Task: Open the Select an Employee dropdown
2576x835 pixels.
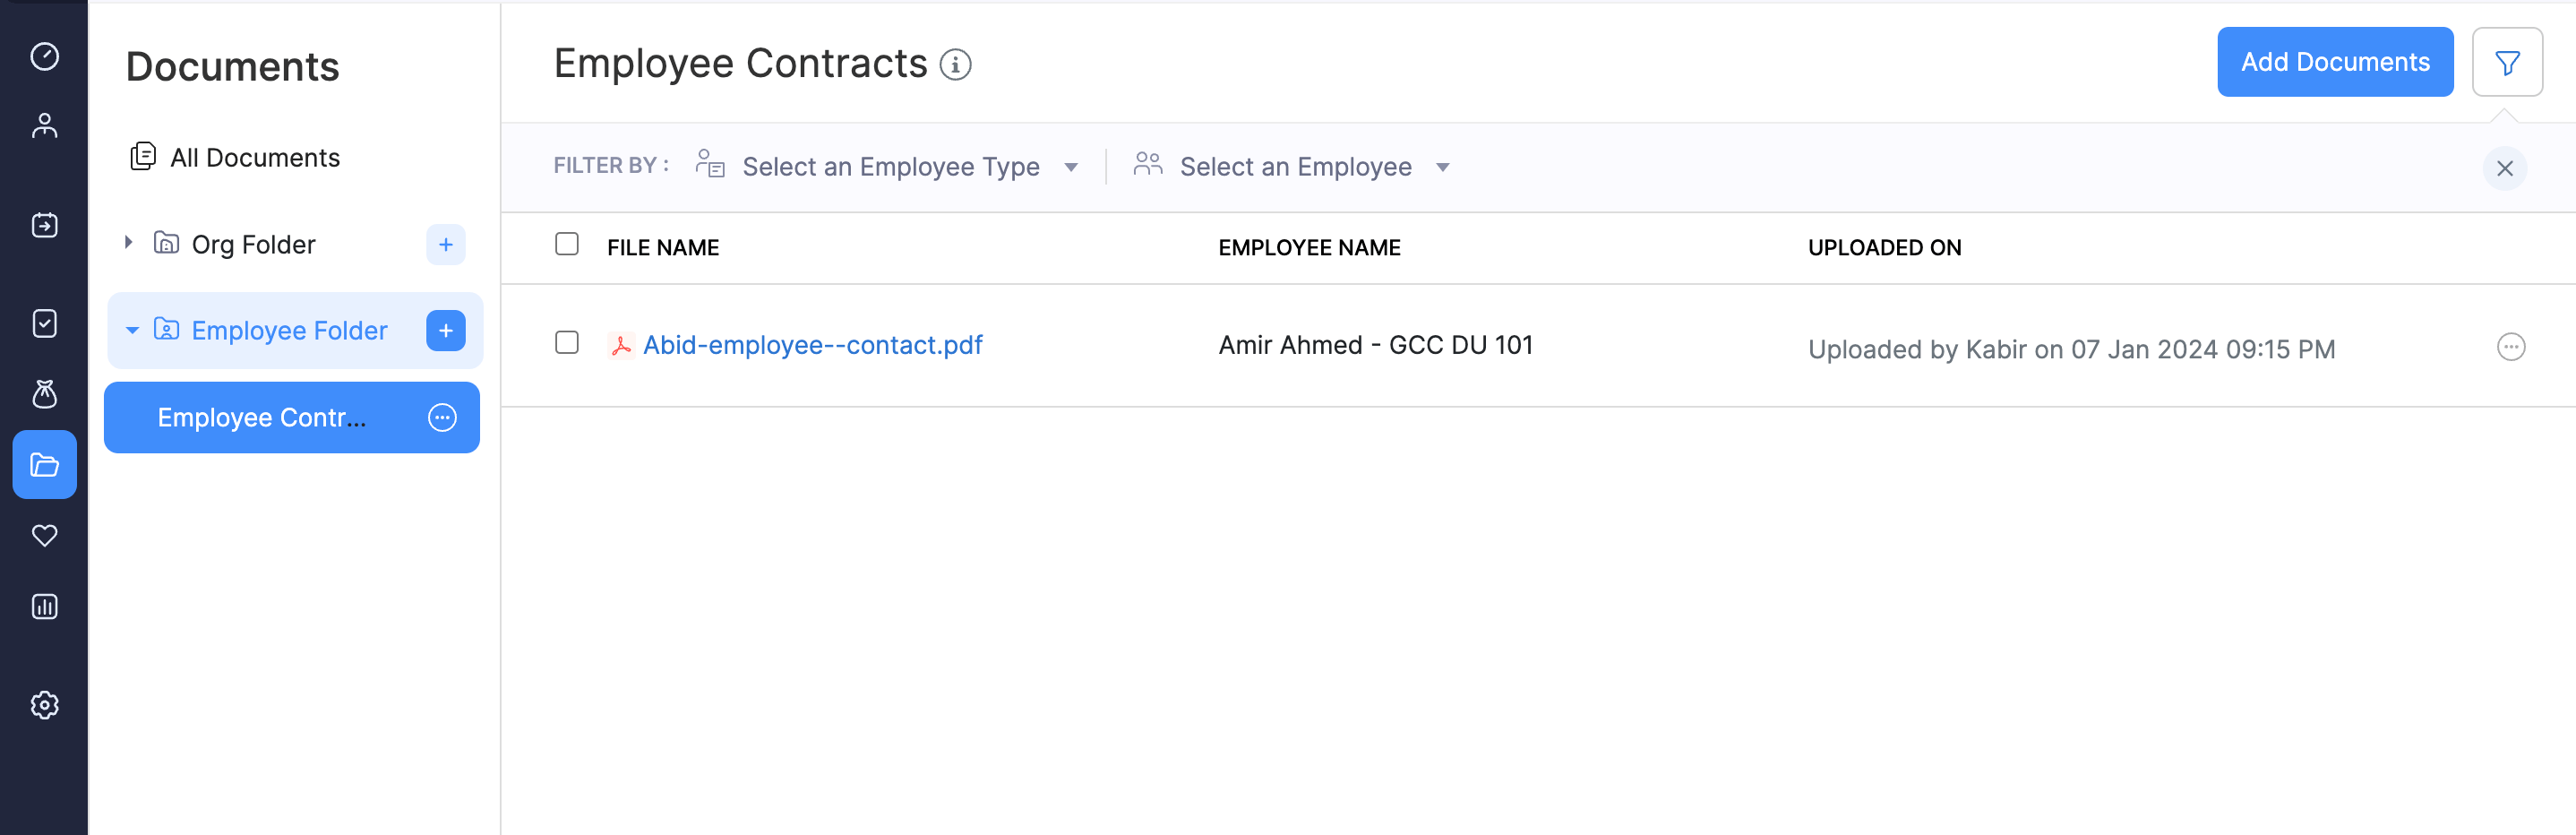Action: click(x=1293, y=167)
